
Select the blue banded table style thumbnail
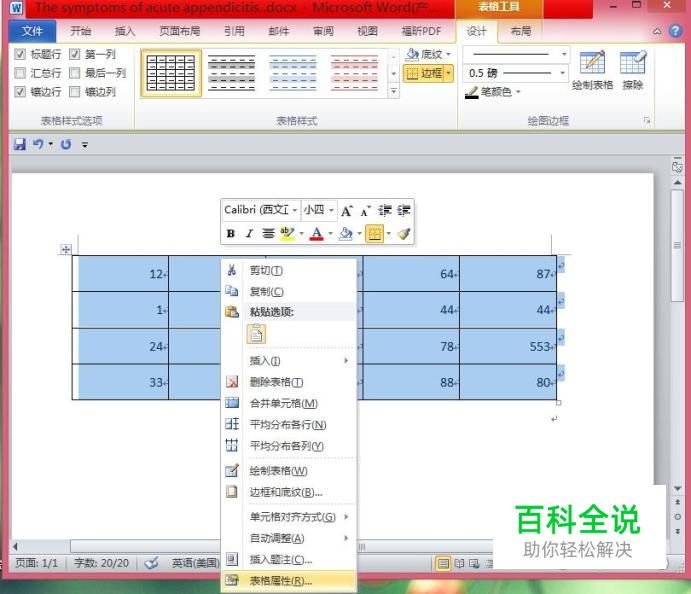point(293,73)
